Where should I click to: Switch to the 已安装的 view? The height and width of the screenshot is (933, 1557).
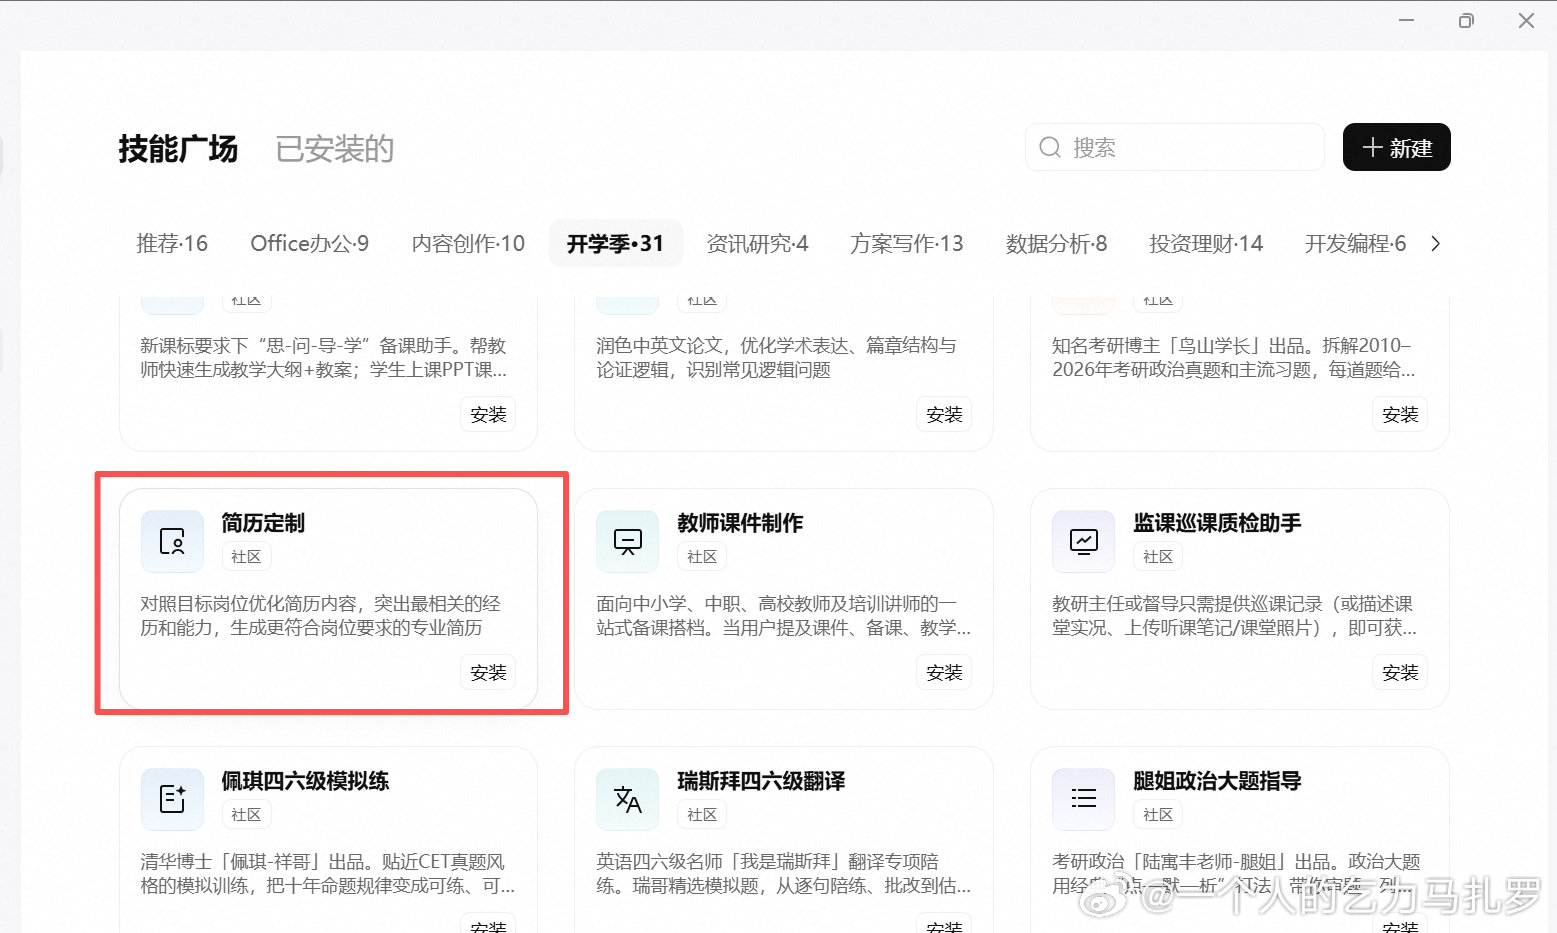point(335,149)
